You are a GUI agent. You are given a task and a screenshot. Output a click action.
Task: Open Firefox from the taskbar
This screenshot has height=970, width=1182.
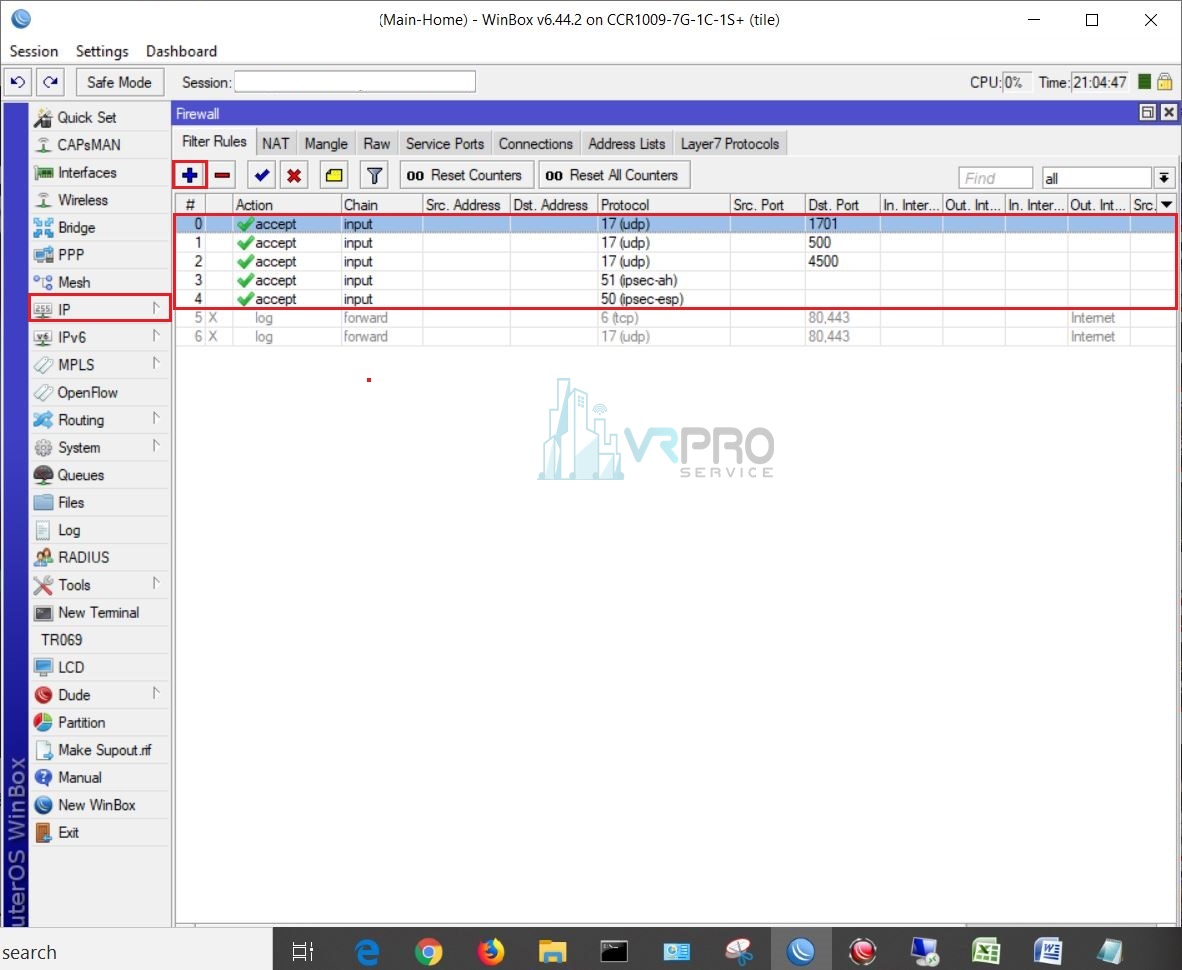[x=491, y=951]
